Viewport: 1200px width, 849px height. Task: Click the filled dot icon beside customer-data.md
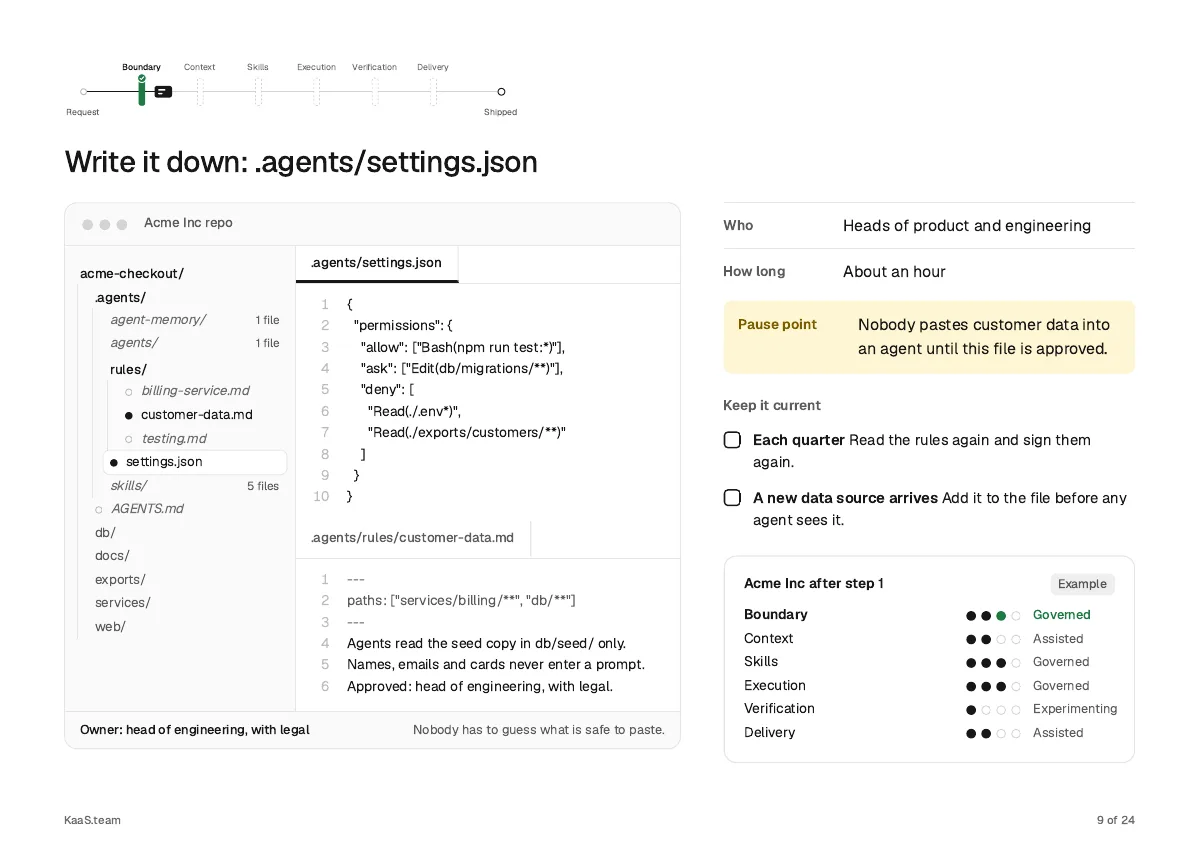[x=129, y=415]
